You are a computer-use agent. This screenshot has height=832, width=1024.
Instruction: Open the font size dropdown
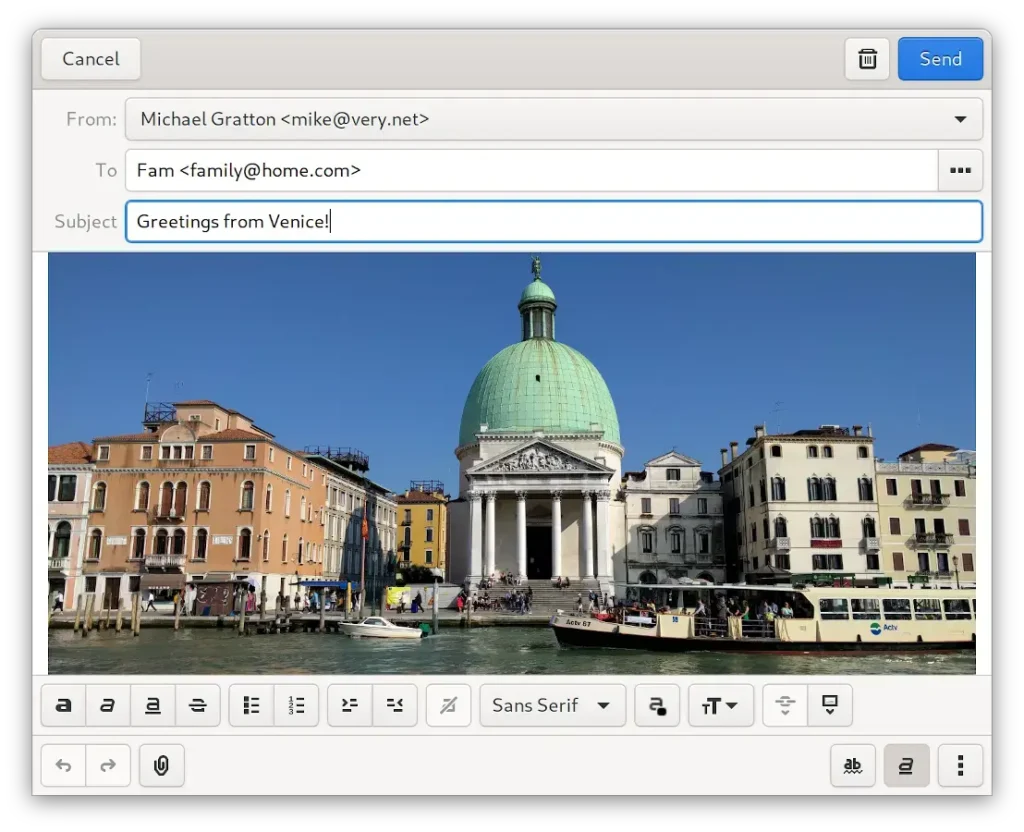pyautogui.click(x=720, y=705)
